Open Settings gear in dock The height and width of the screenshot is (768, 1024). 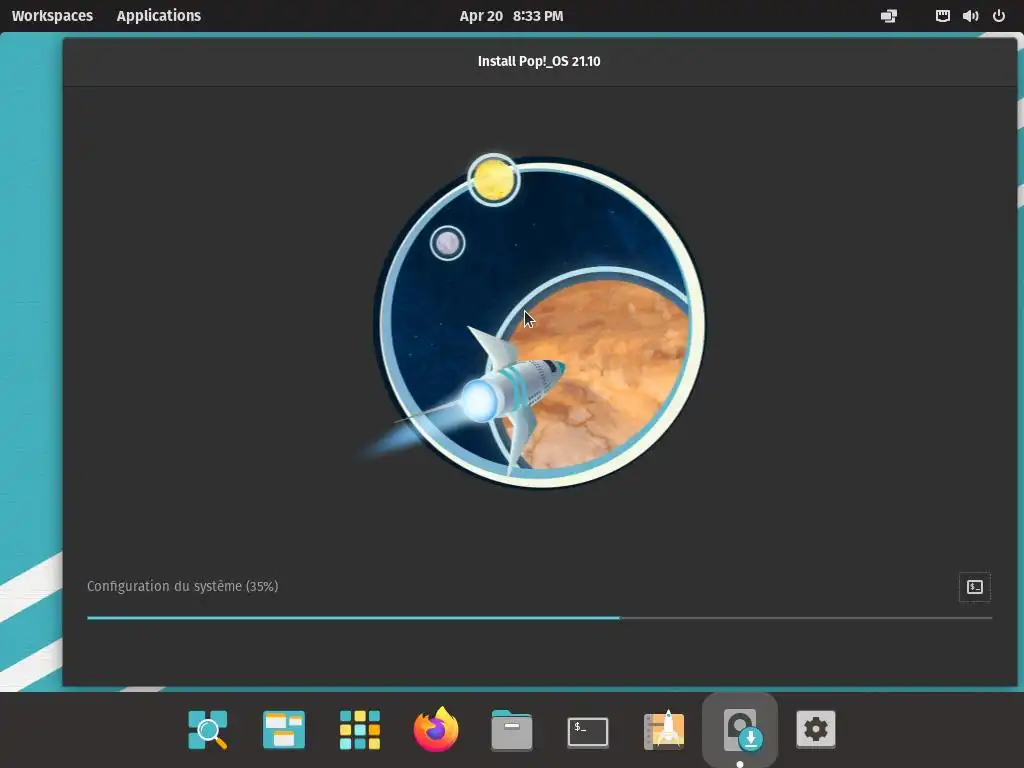coord(816,729)
